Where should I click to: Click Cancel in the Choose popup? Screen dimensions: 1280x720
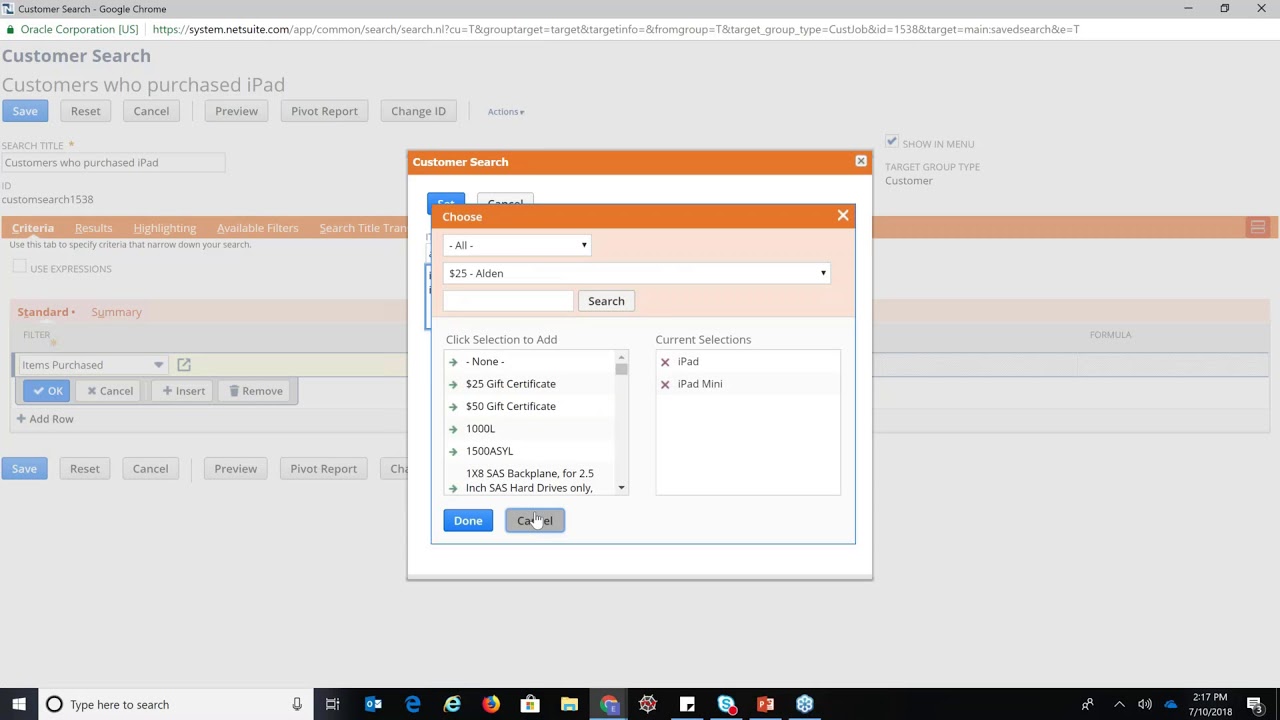(535, 521)
